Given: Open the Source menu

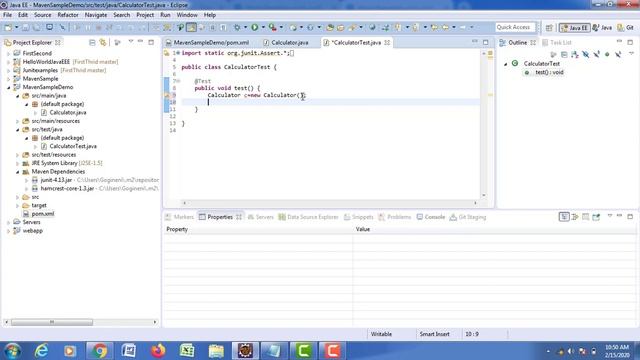Looking at the screenshot, I should click(42, 15).
